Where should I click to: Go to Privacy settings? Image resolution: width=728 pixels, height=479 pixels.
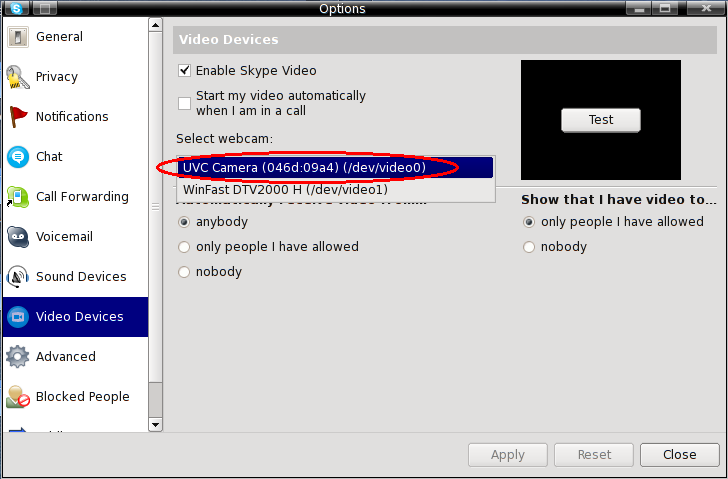[x=76, y=77]
